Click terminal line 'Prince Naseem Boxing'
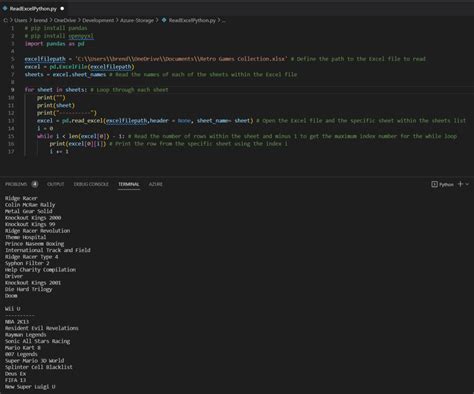Image resolution: width=474 pixels, height=394 pixels. (34, 244)
